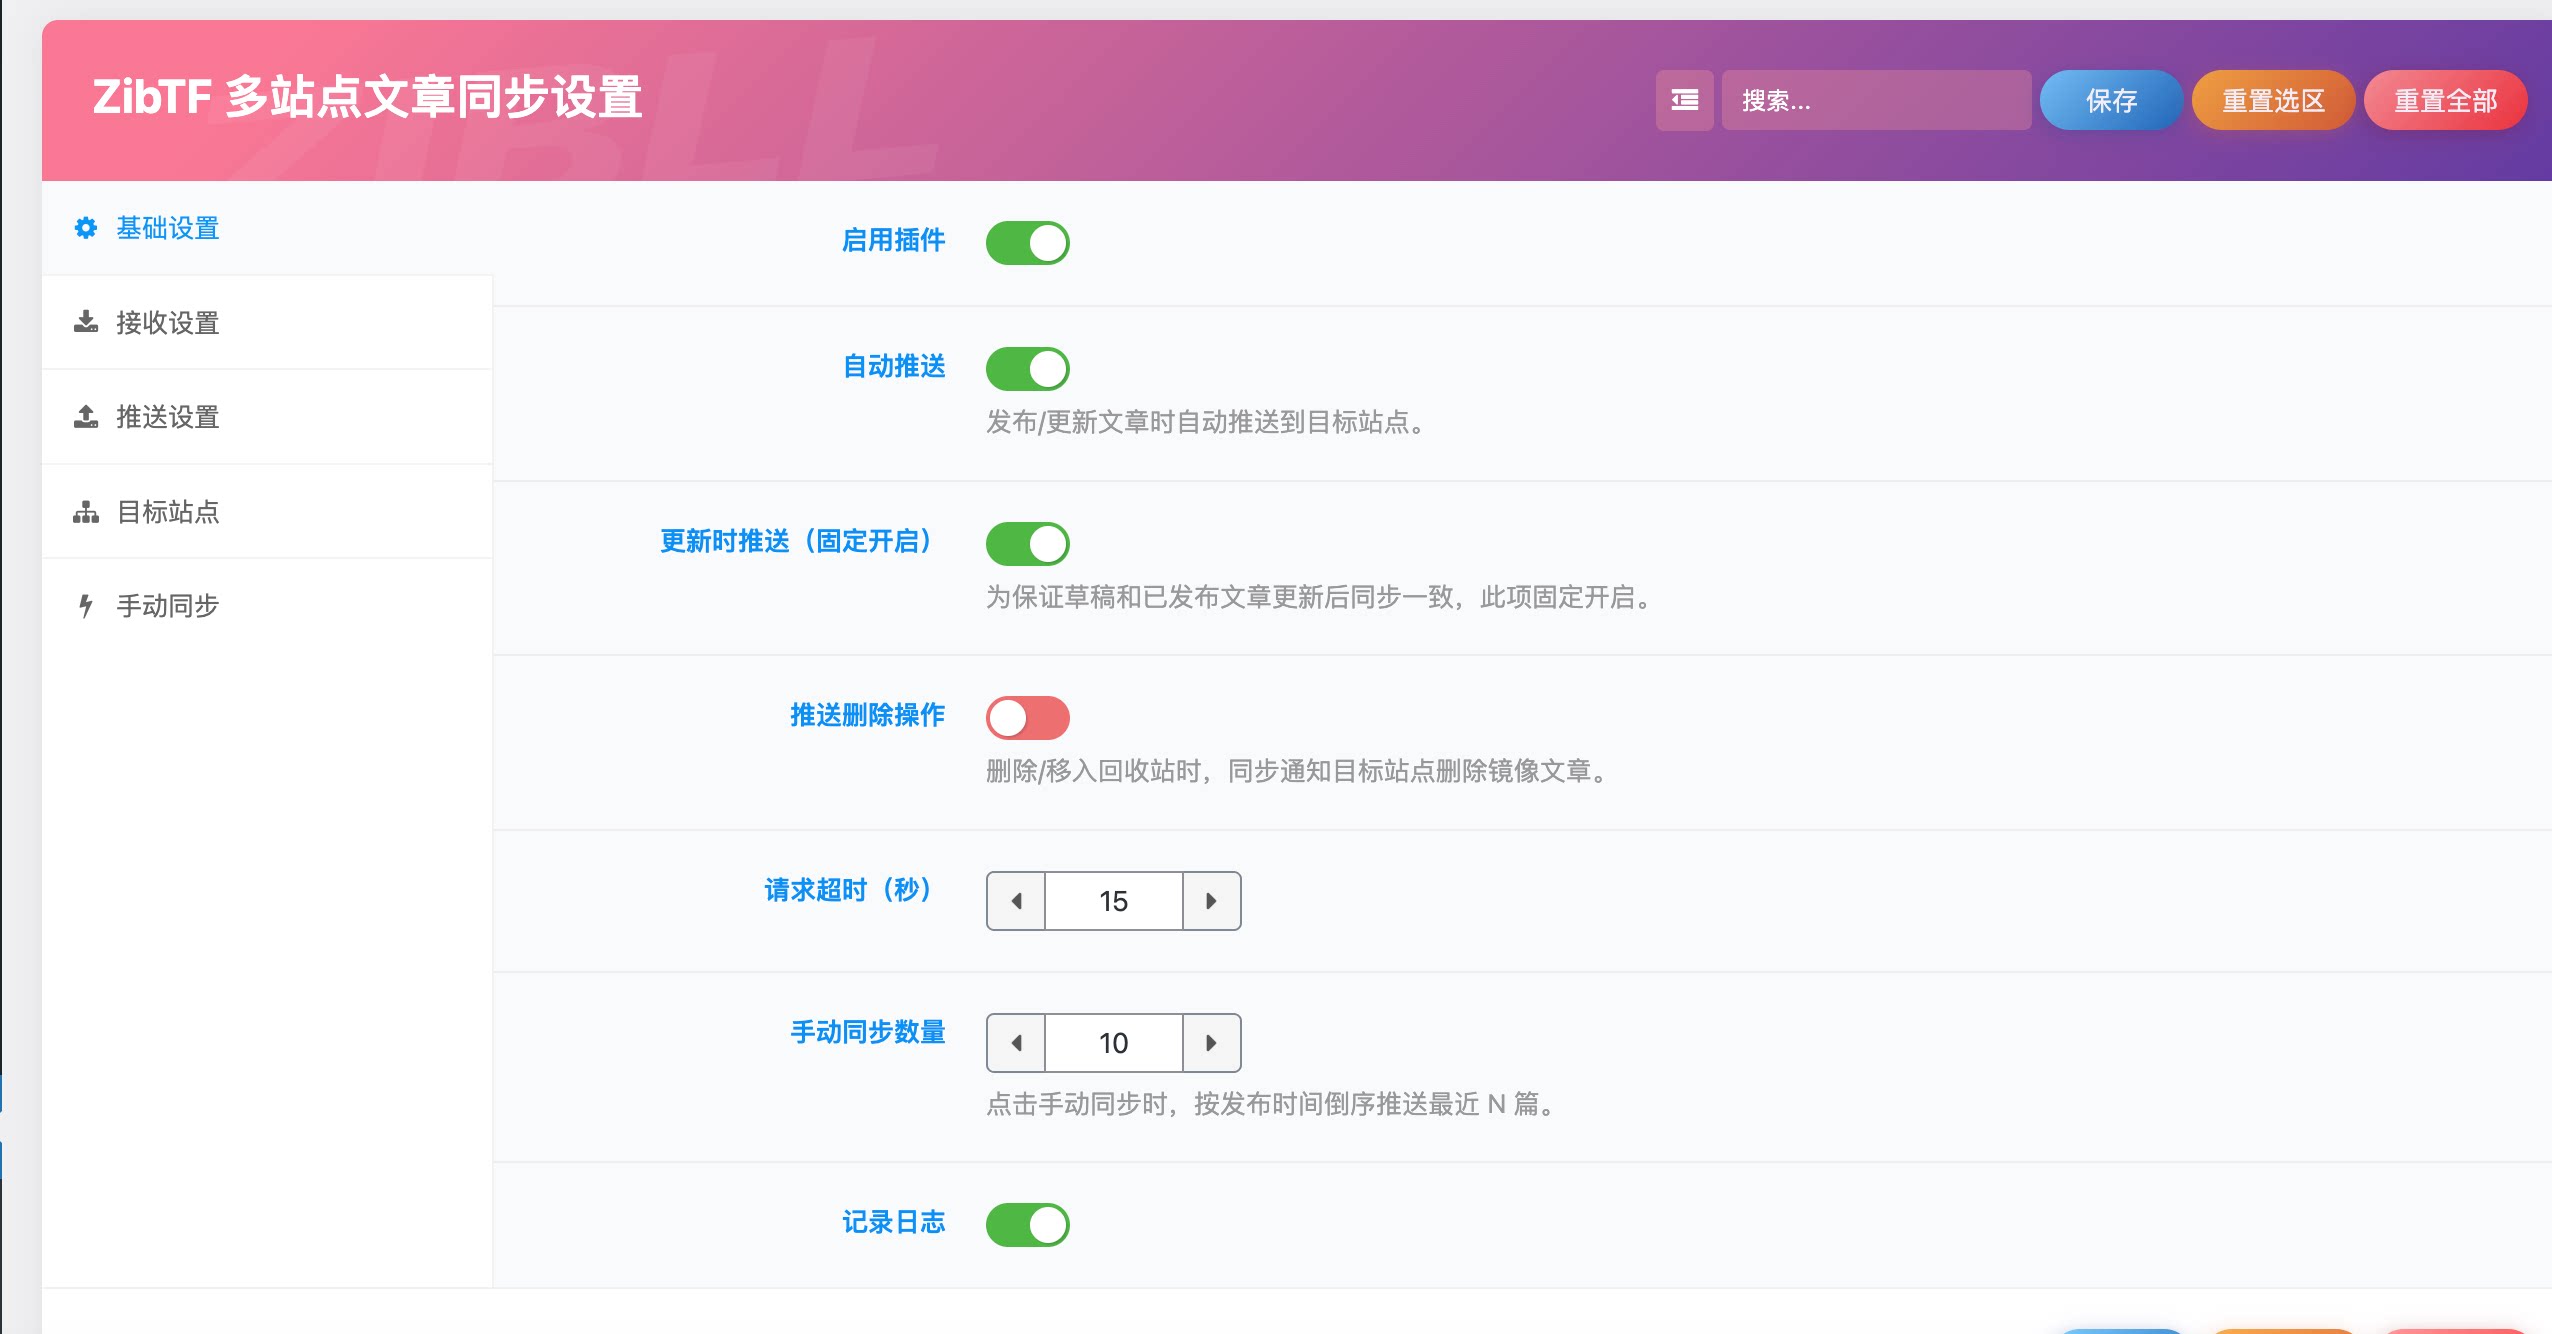Open the 目标站点 settings section
The image size is (2552, 1334).
point(165,511)
